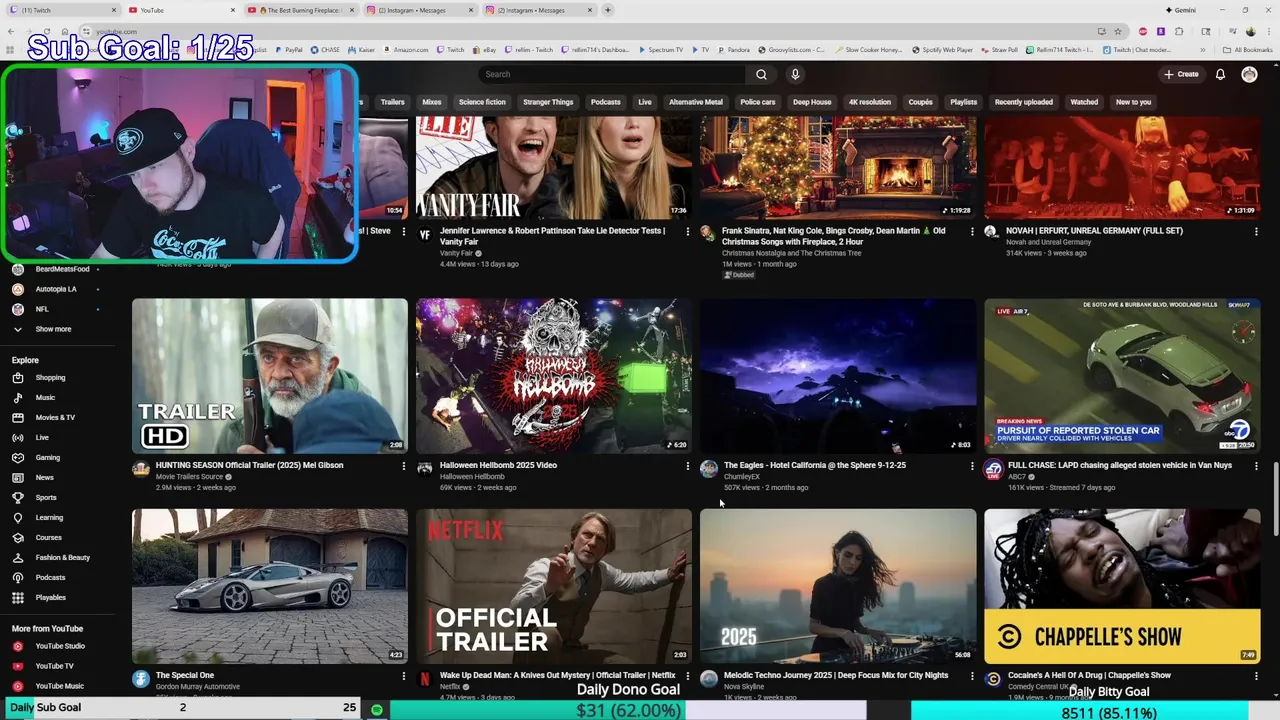1280x720 pixels.
Task: Open BeardMeatsFood subscription channel
Action: pos(57,269)
